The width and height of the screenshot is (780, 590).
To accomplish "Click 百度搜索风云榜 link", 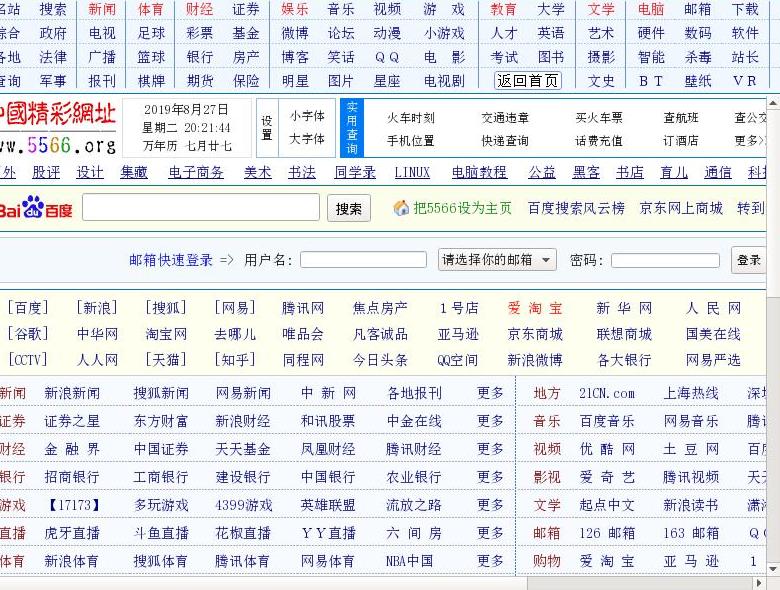I will pos(576,208).
